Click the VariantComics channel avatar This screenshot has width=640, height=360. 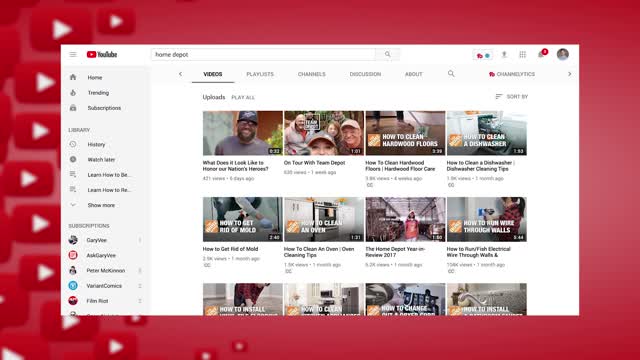[x=73, y=286]
